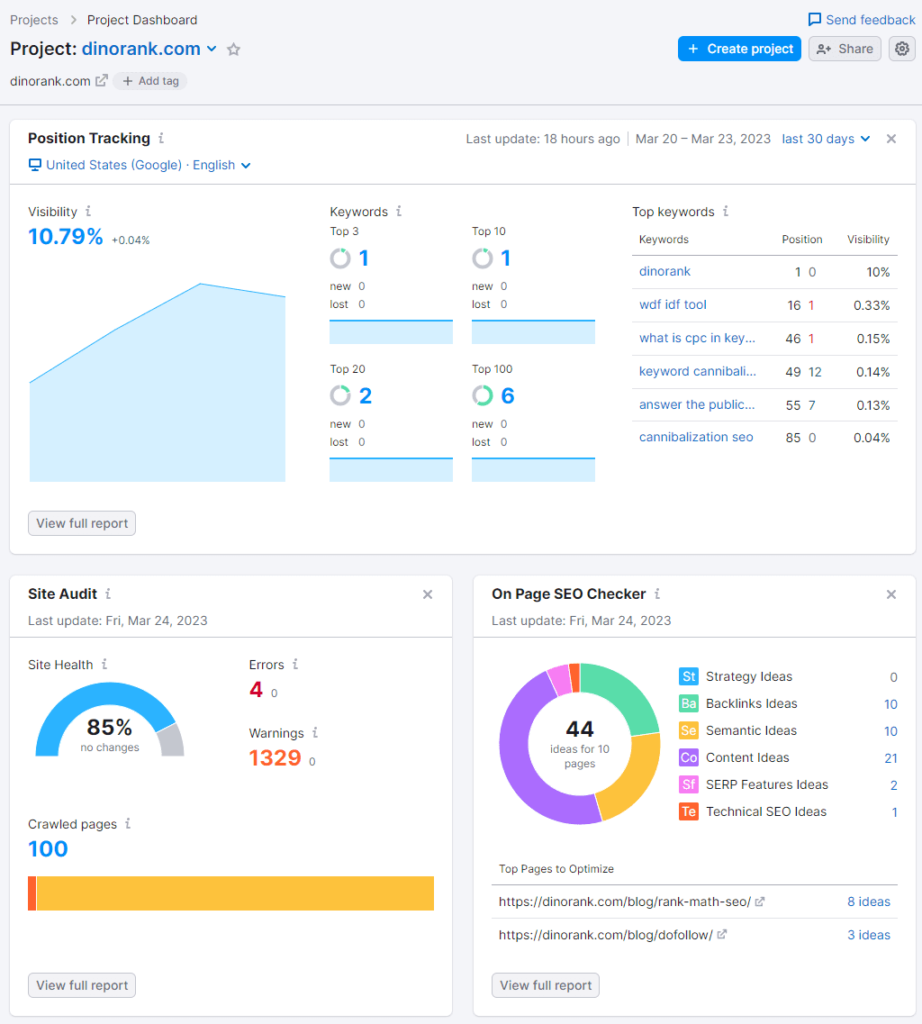
Task: Open keyword wdf idf tool link
Action: click(x=673, y=304)
